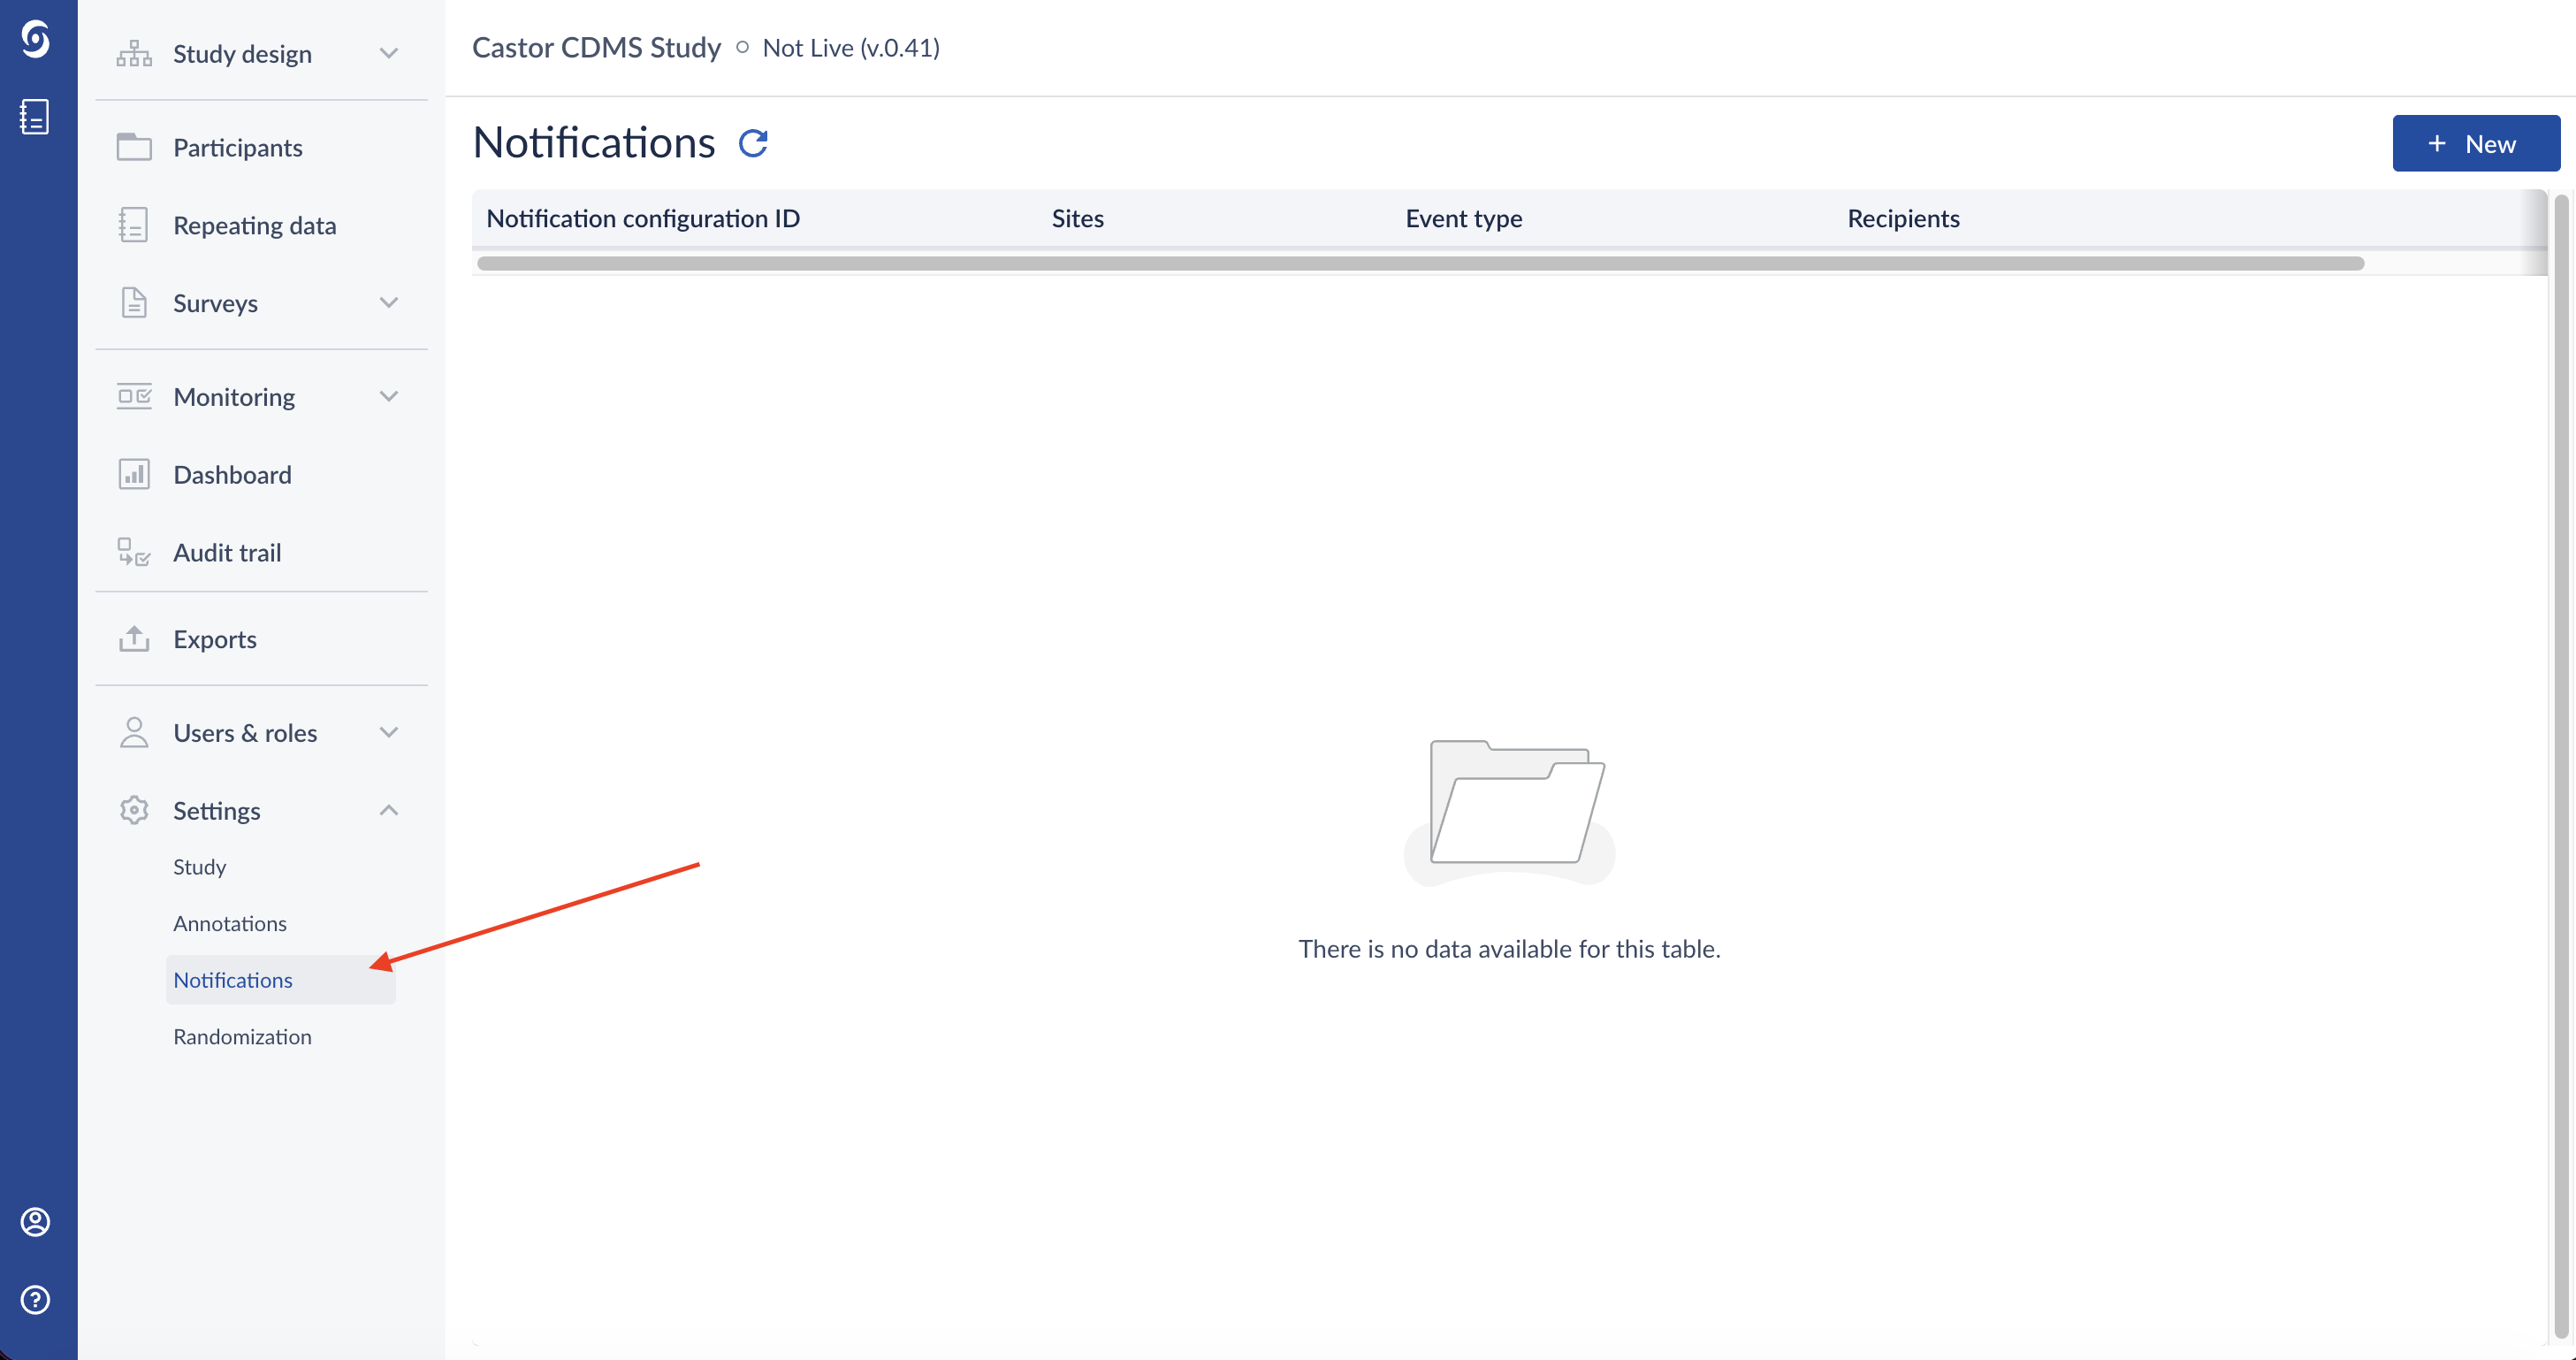Viewport: 2576px width, 1360px height.
Task: Click the Dashboard chart icon
Action: tap(134, 474)
